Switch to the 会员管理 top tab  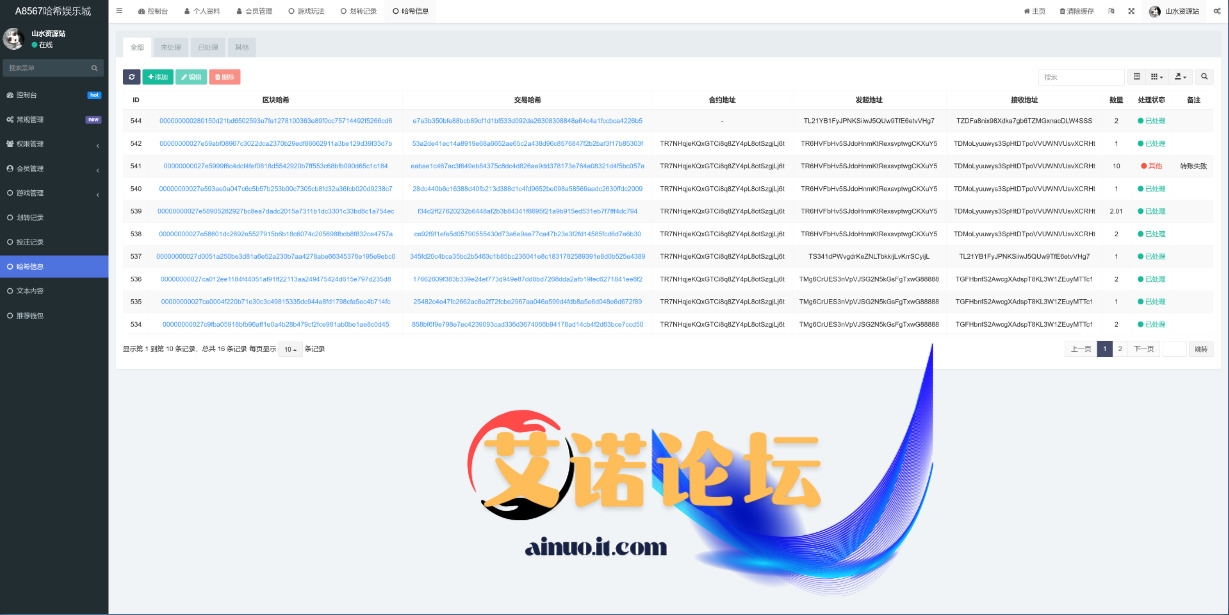[x=254, y=11]
